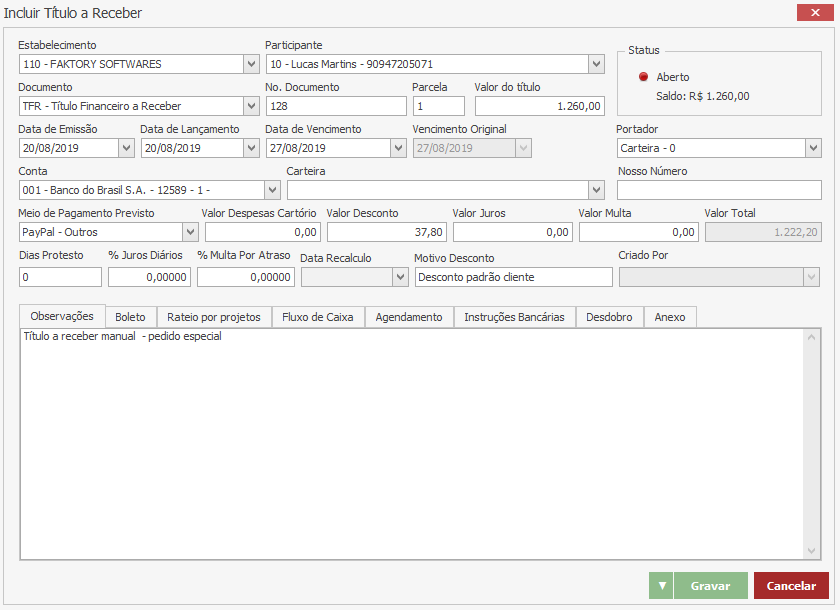Click the Valor Desconto input field
Image resolution: width=840 pixels, height=610 pixels.
coord(386,232)
